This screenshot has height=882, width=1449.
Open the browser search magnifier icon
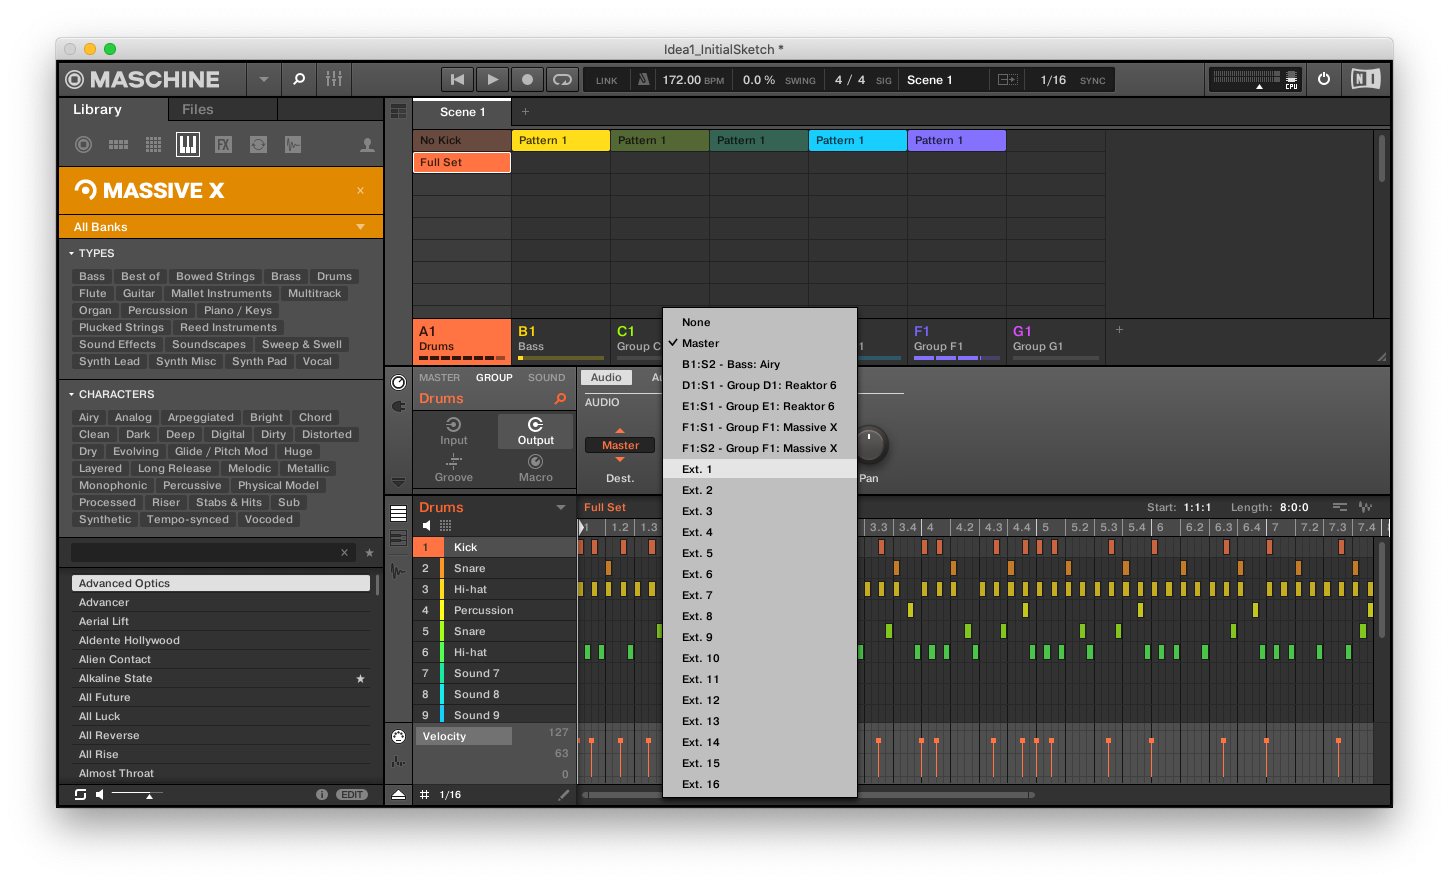click(298, 79)
